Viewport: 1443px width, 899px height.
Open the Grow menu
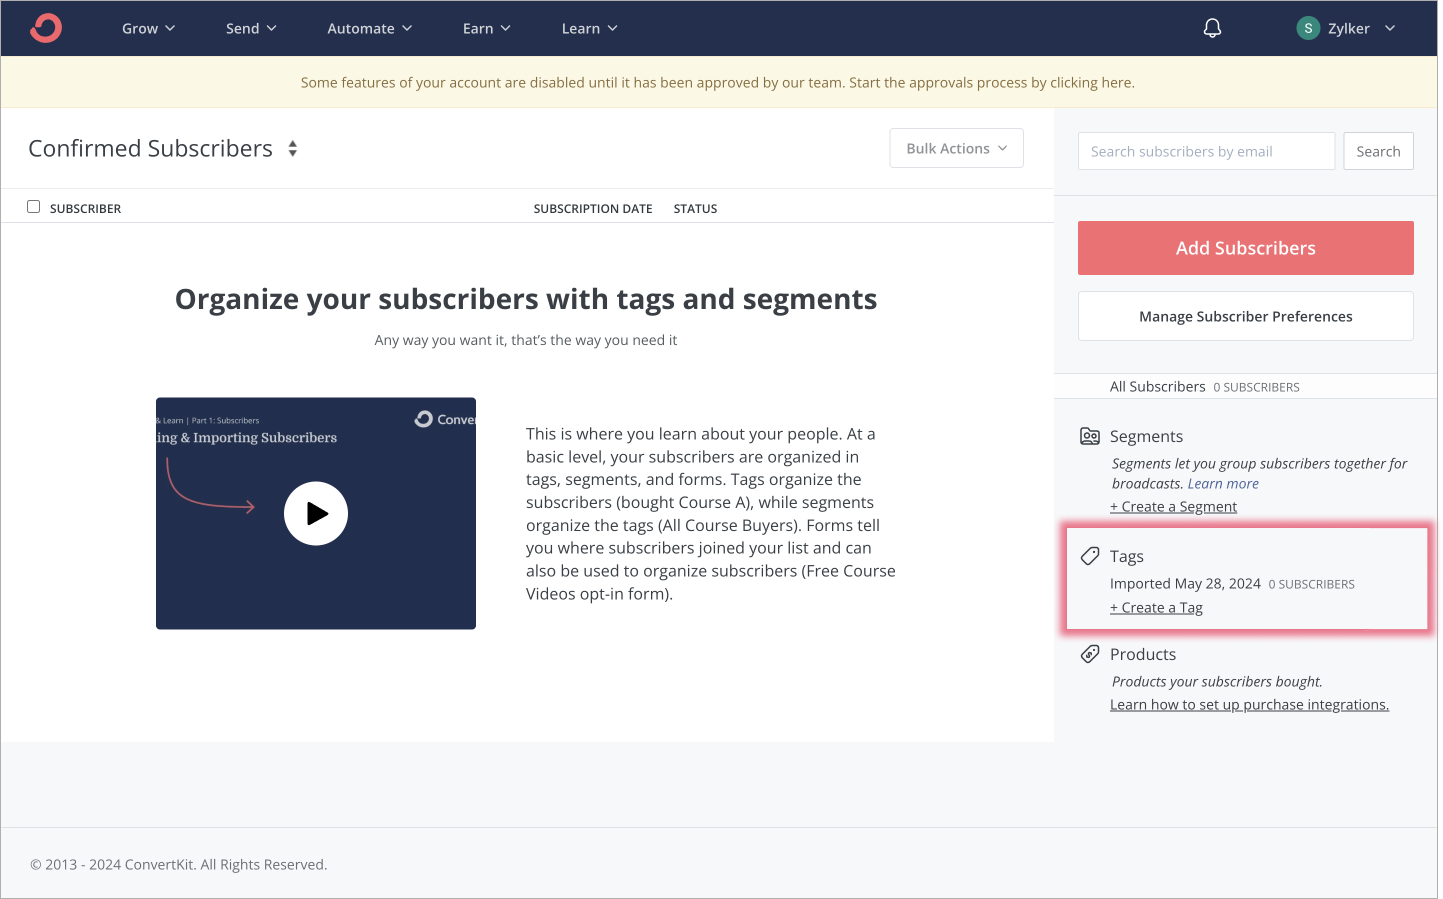(149, 28)
